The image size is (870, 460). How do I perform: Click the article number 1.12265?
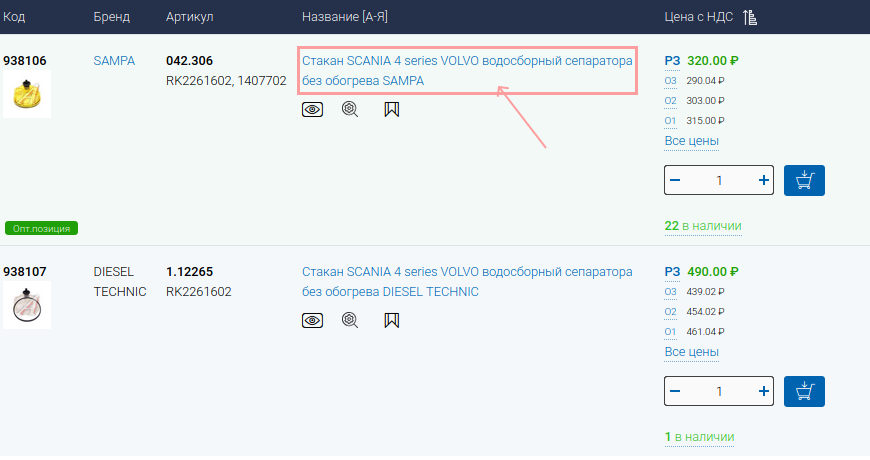[x=189, y=271]
